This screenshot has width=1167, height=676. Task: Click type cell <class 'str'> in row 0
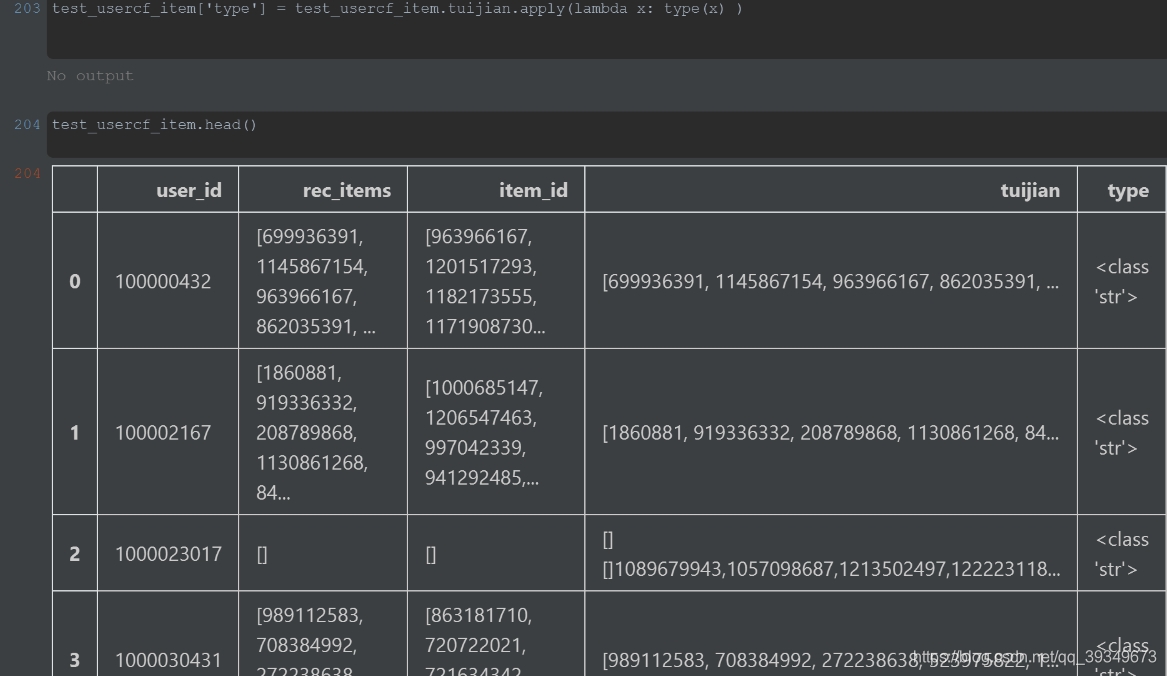(1122, 281)
